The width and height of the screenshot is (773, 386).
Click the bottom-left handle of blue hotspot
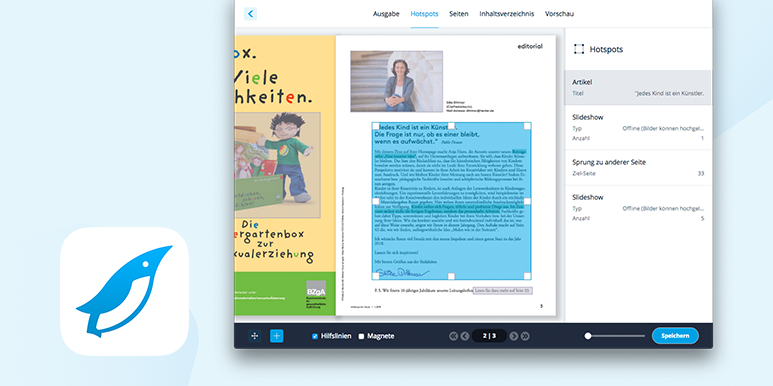click(376, 276)
